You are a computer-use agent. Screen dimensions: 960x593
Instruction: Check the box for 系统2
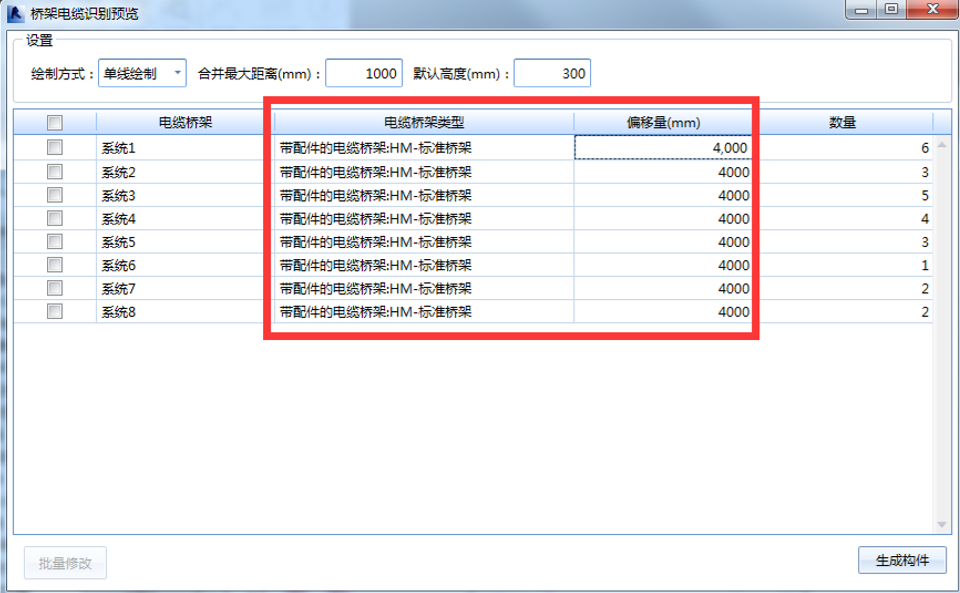[54, 171]
